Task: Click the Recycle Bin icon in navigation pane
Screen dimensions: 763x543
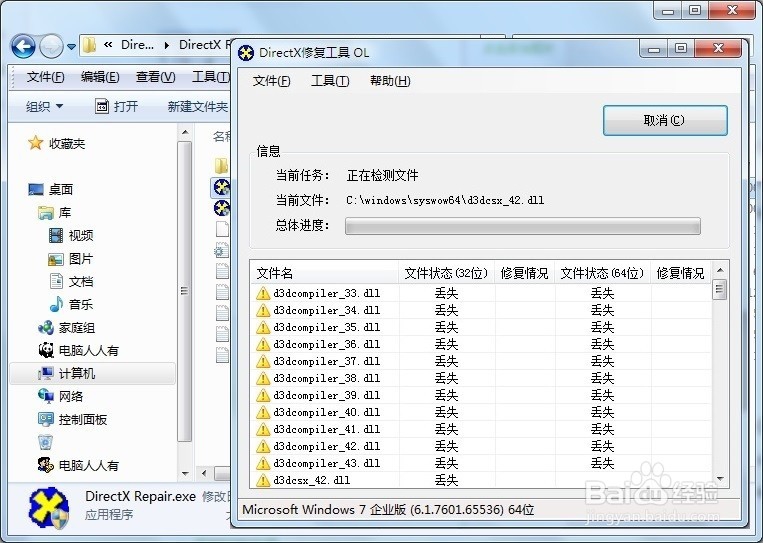Action: coord(45,442)
